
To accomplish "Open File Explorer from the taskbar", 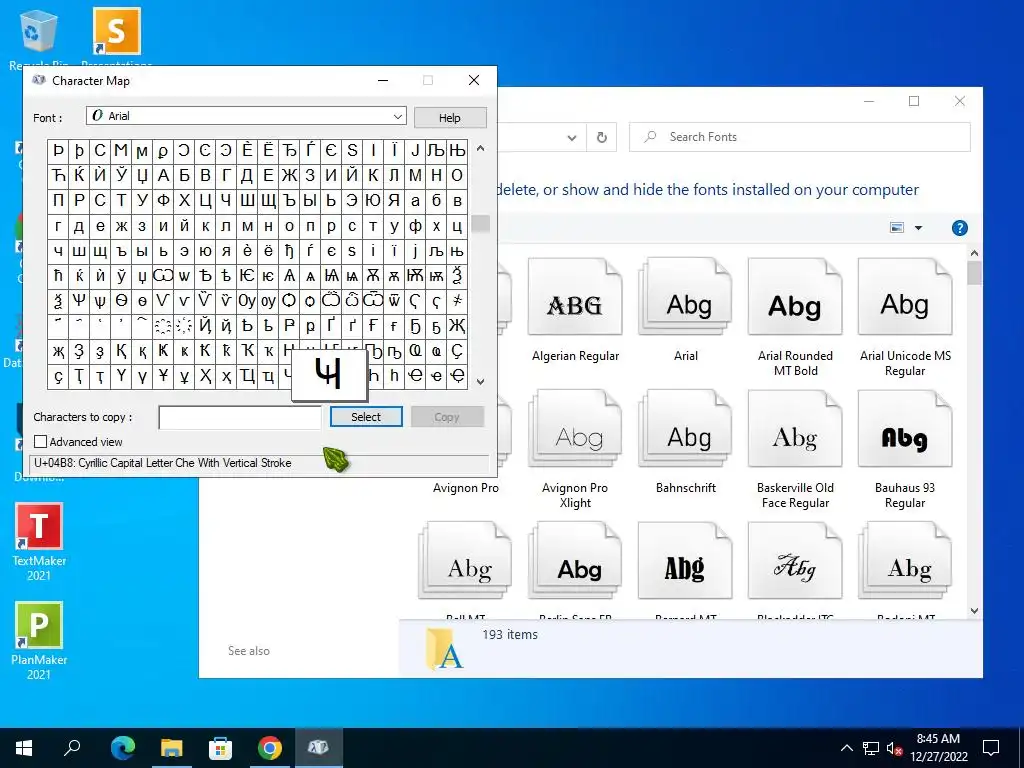I will pos(172,748).
